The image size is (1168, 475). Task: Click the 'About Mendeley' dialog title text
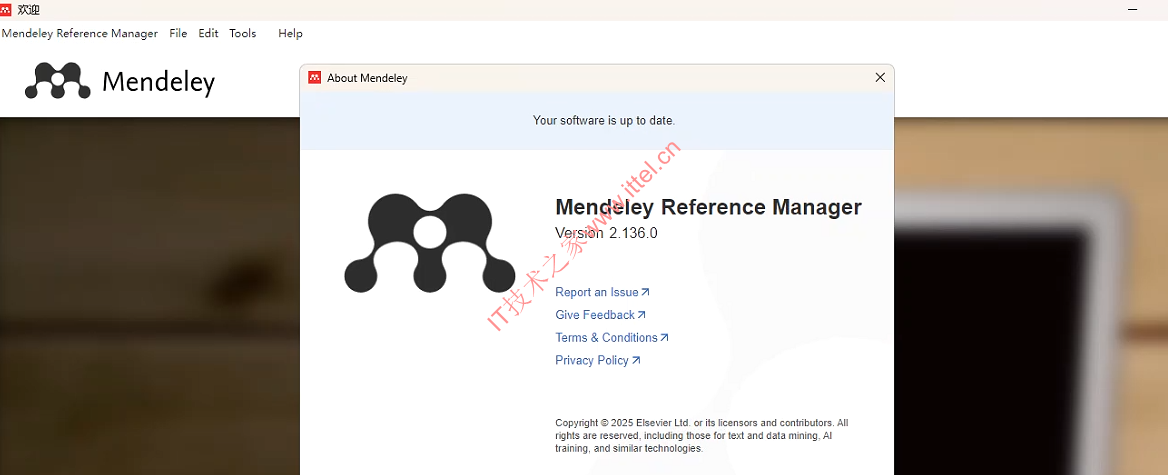[x=367, y=78]
